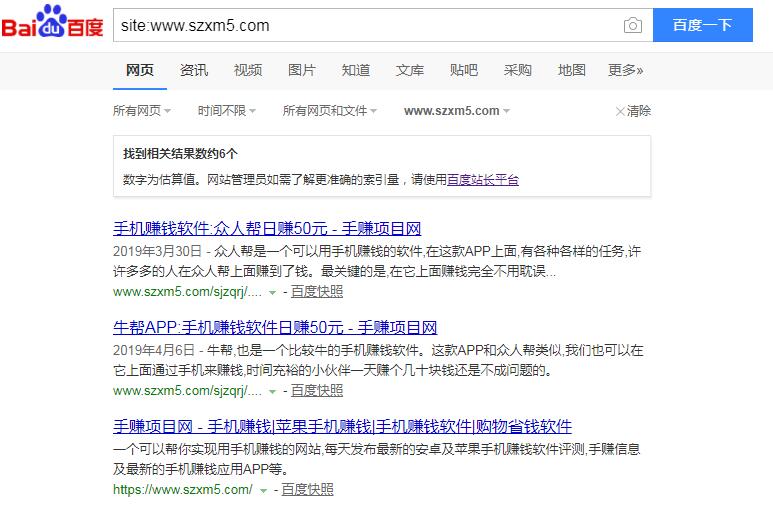Open the 地图 tab
773x513 pixels.
pyautogui.click(x=571, y=70)
